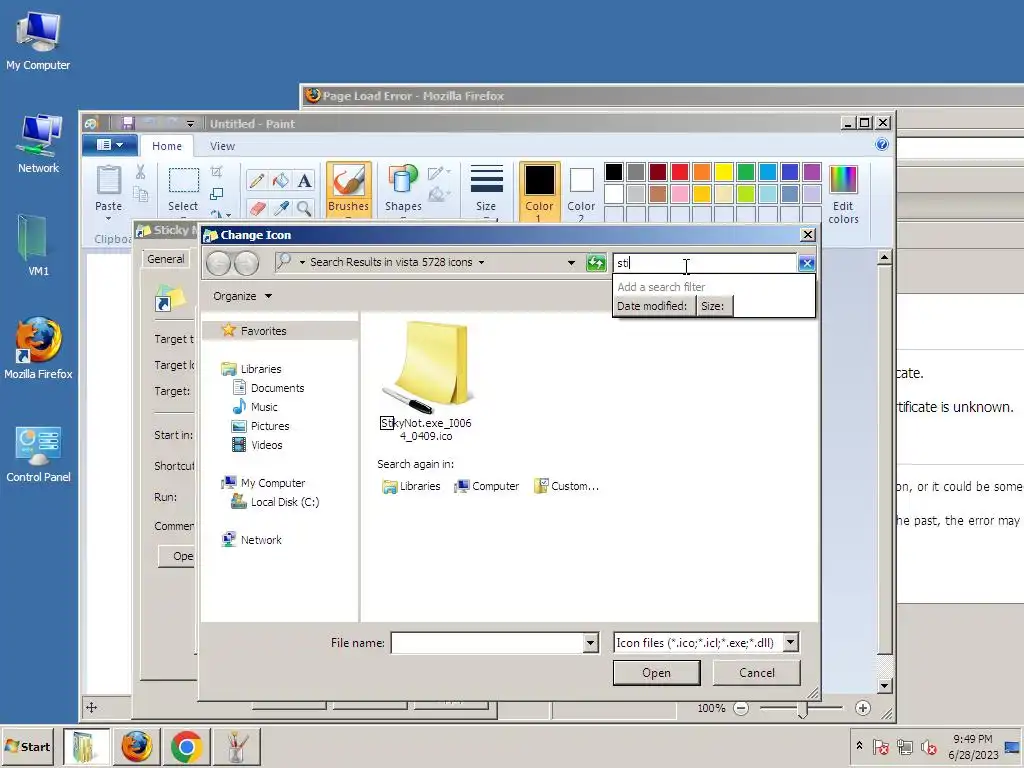This screenshot has height=768, width=1024.
Task: Open the Organize dropdown menu
Action: (242, 296)
